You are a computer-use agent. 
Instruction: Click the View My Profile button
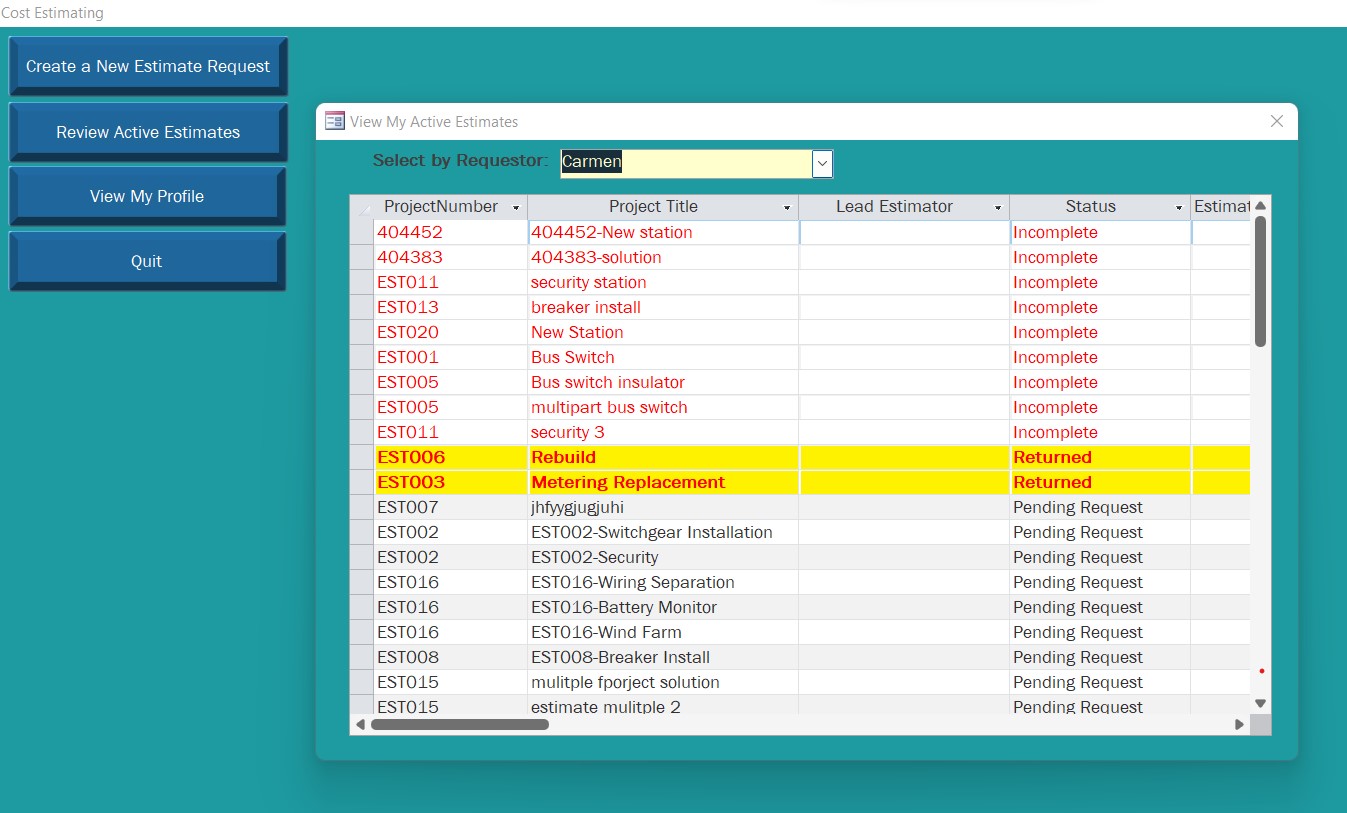pos(147,196)
